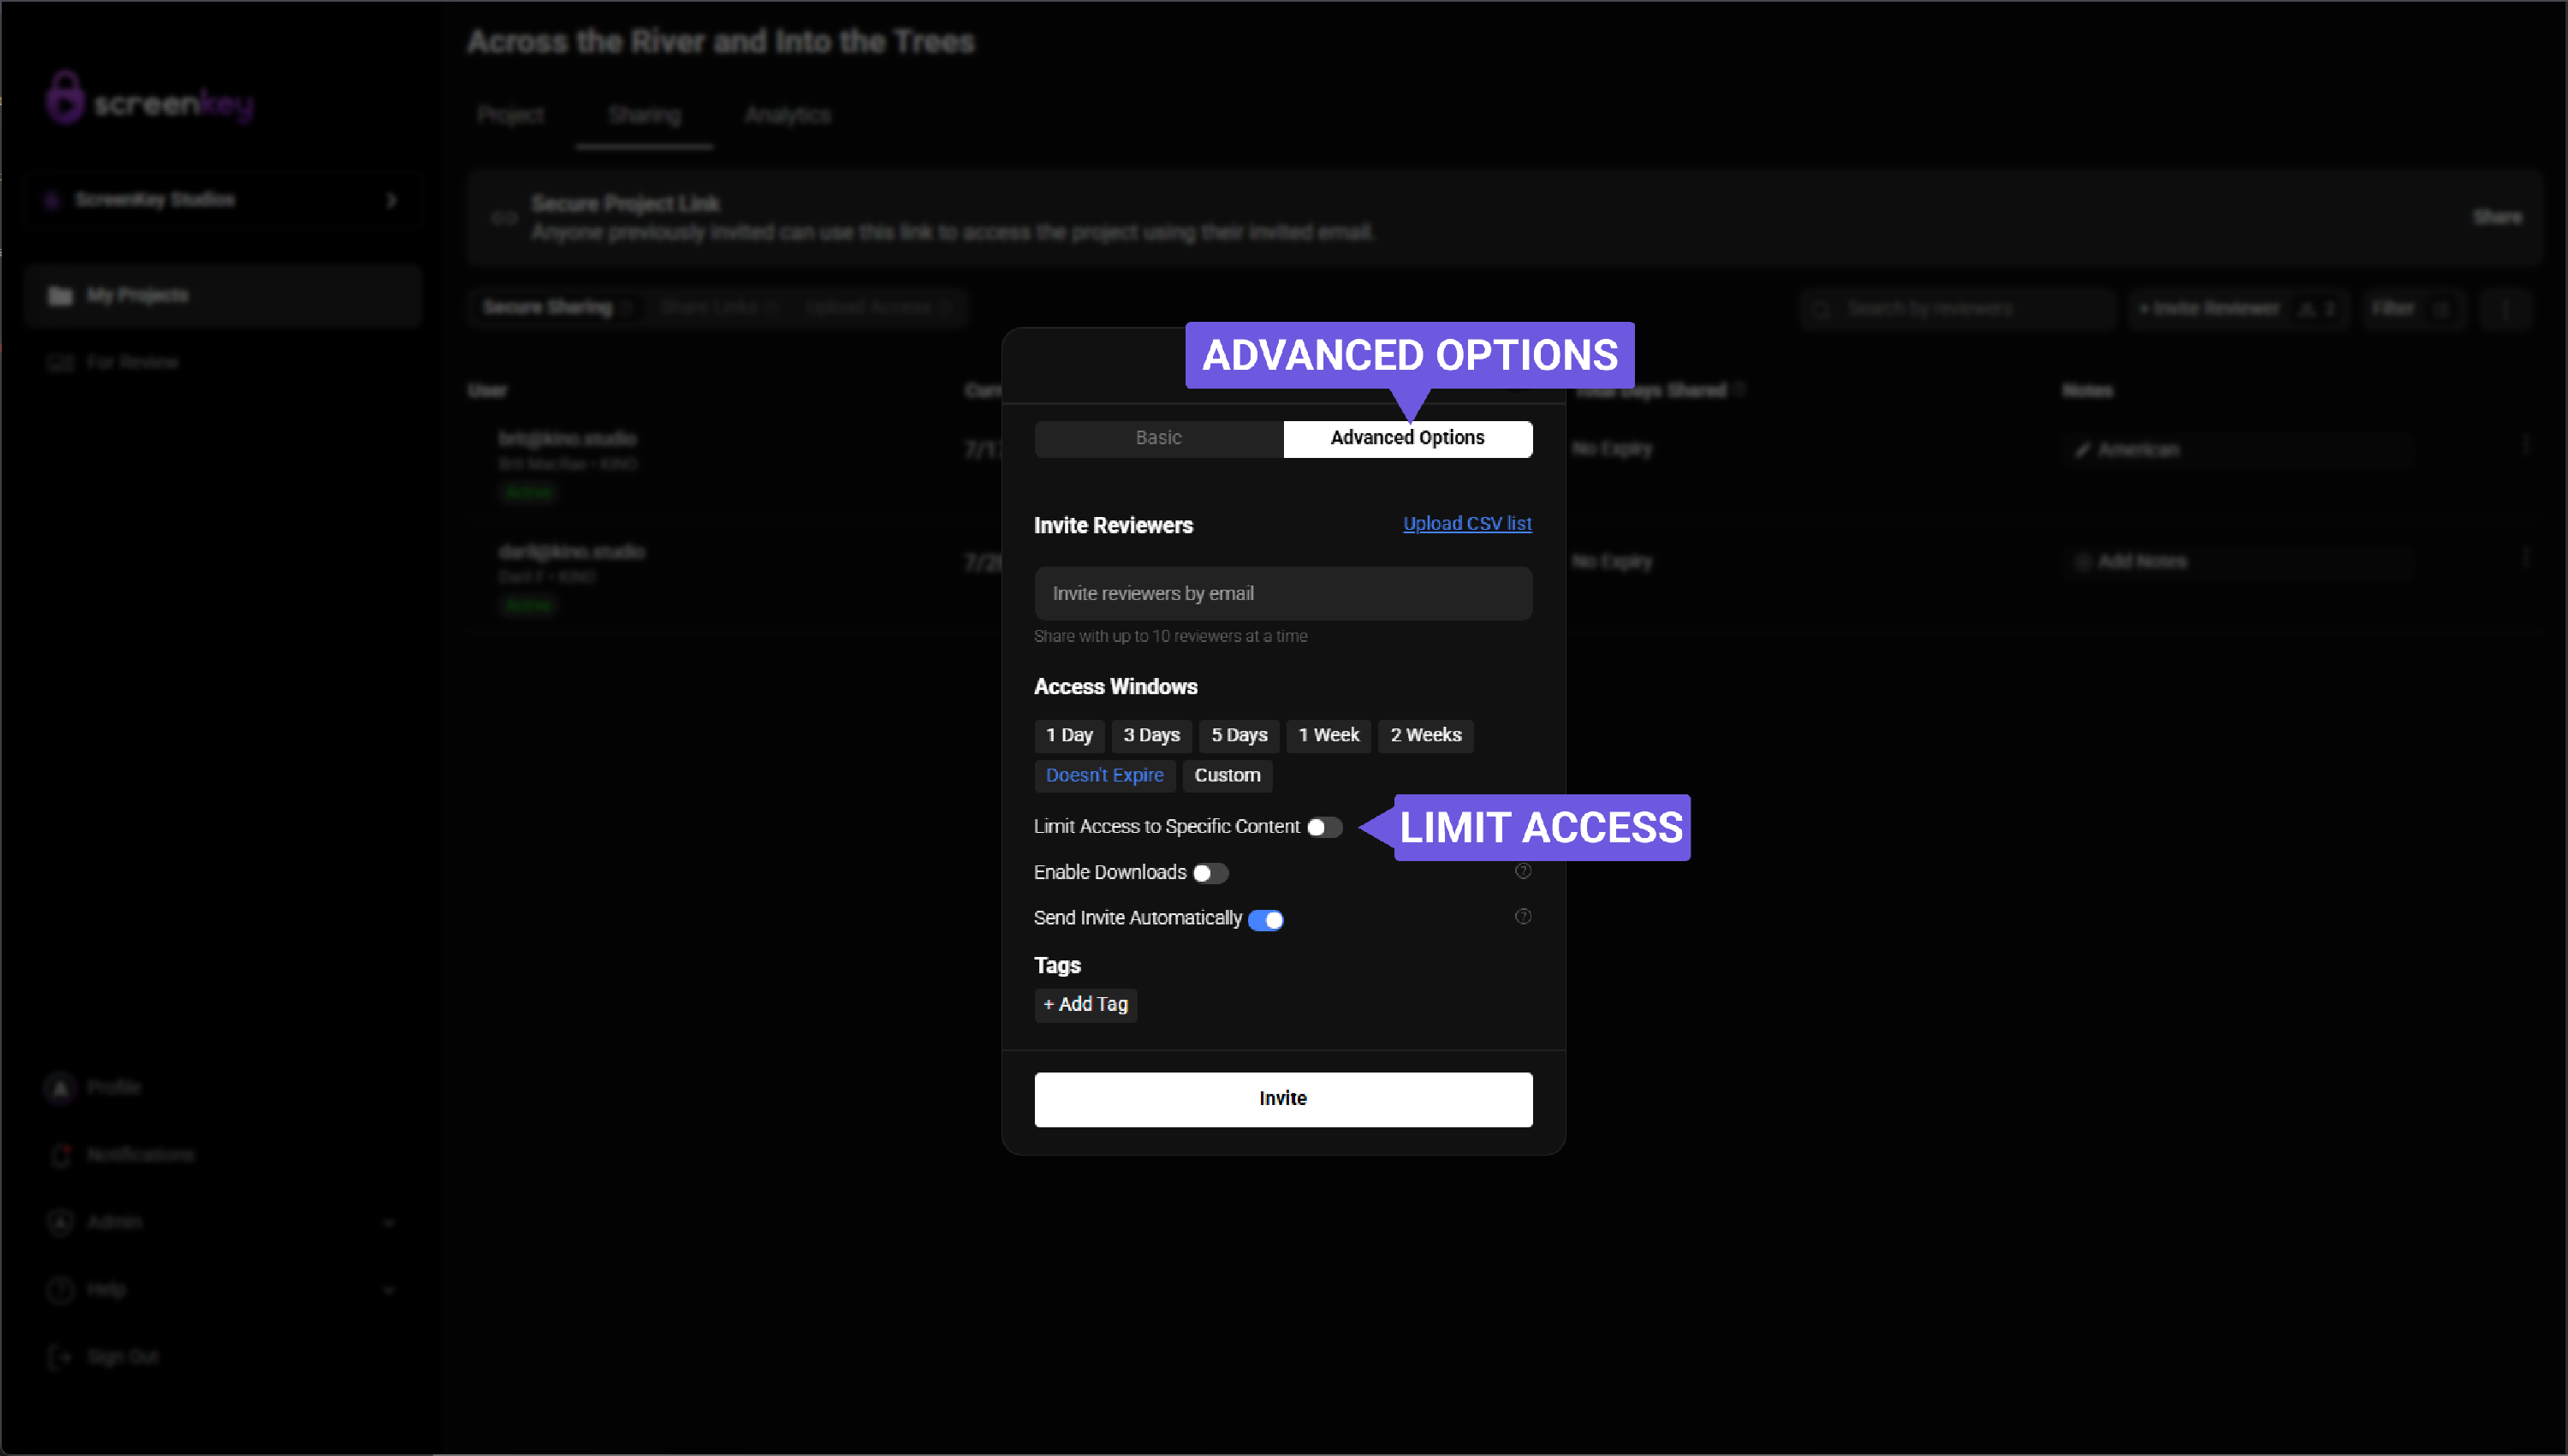Turn on the Enable Downloads switch
Viewport: 2568px width, 1456px height.
[x=1210, y=873]
